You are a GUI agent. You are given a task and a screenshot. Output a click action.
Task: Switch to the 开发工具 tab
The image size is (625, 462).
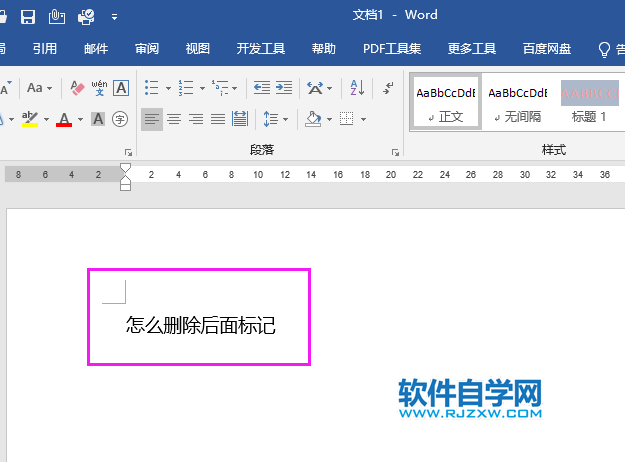(260, 48)
